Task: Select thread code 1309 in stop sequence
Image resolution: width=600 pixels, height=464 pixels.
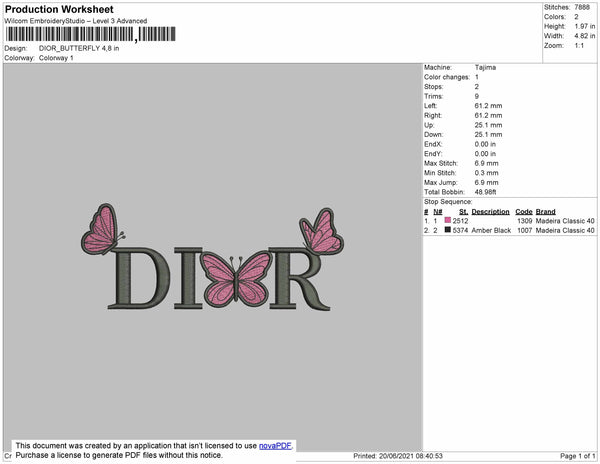Action: [x=524, y=221]
